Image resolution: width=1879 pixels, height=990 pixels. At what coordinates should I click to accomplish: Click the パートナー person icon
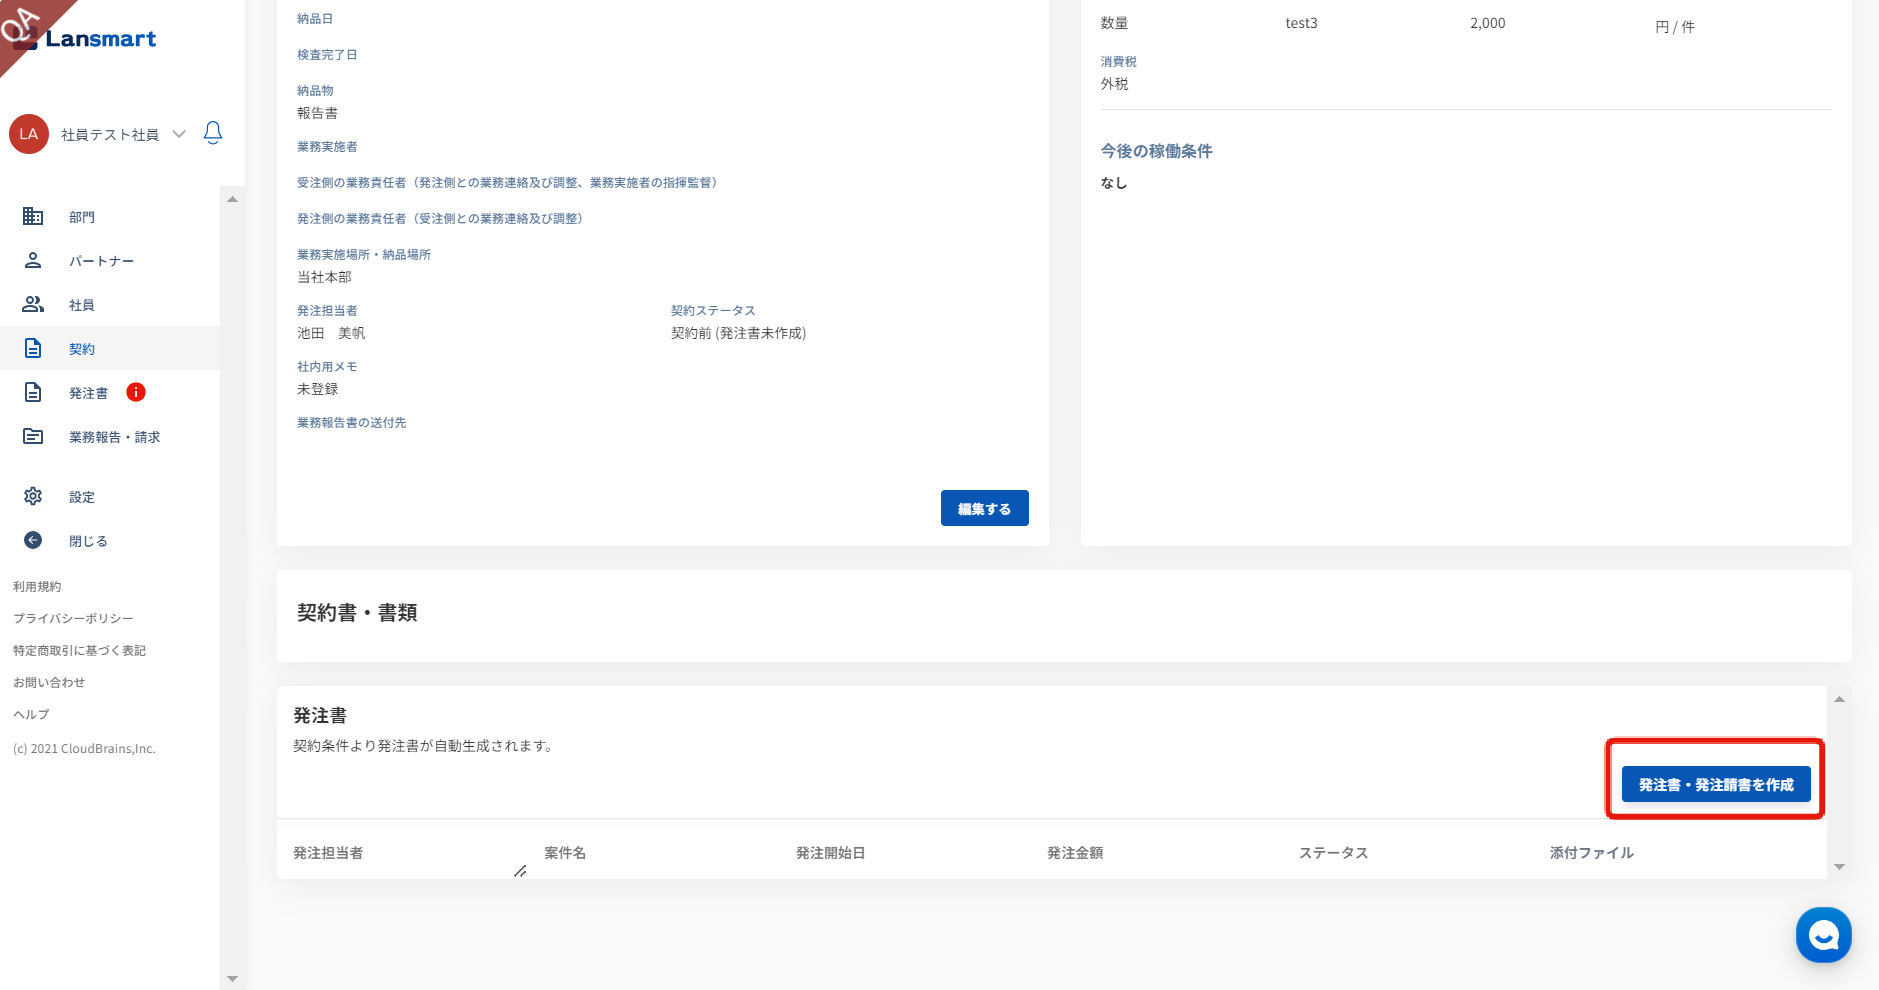coord(33,260)
